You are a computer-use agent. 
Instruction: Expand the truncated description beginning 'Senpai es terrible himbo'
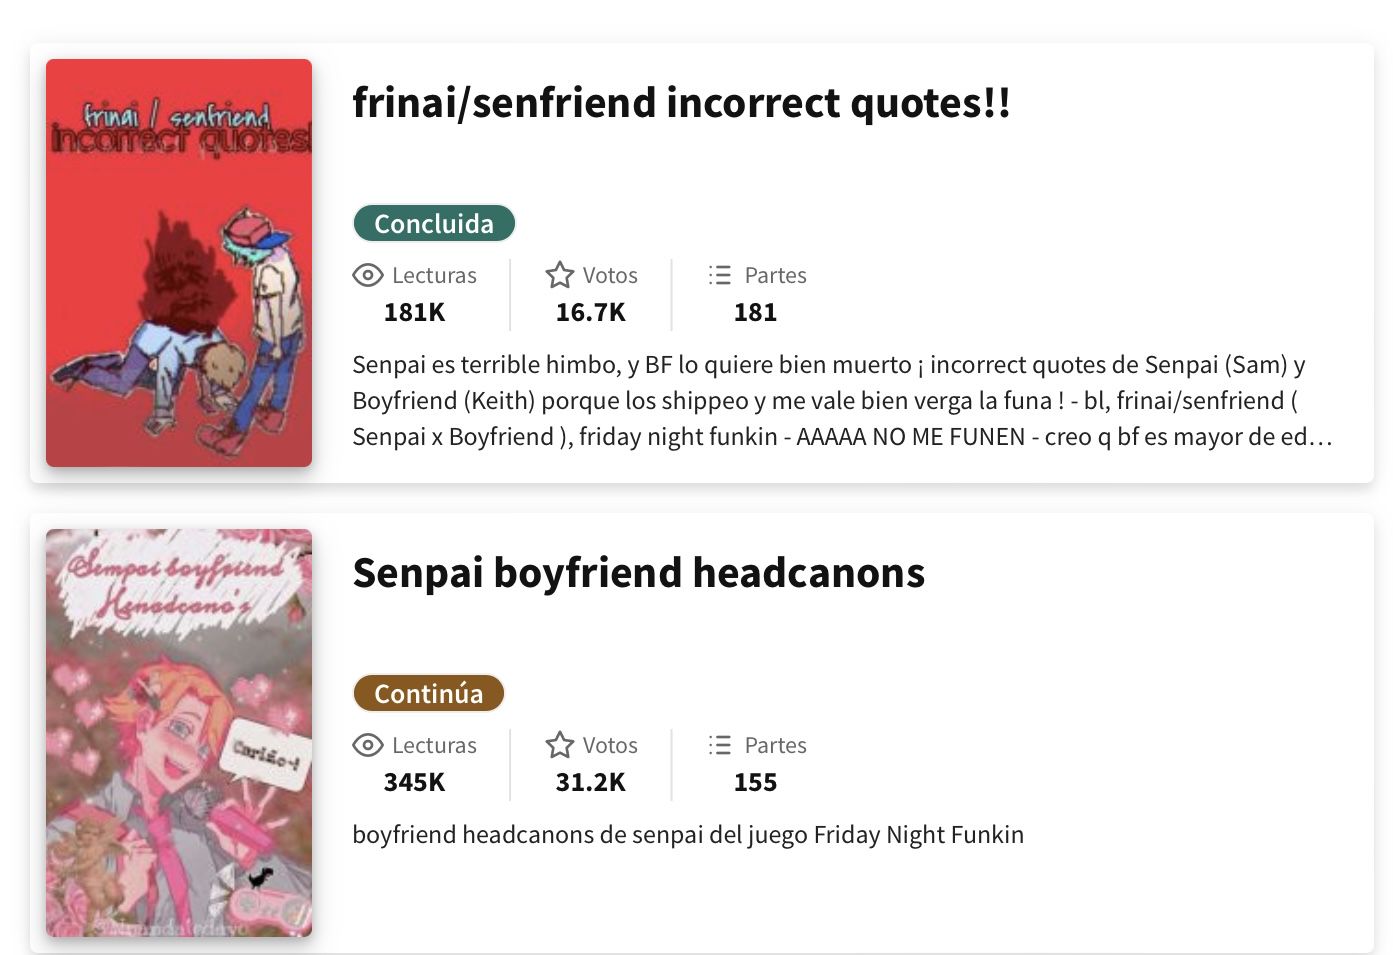click(843, 400)
